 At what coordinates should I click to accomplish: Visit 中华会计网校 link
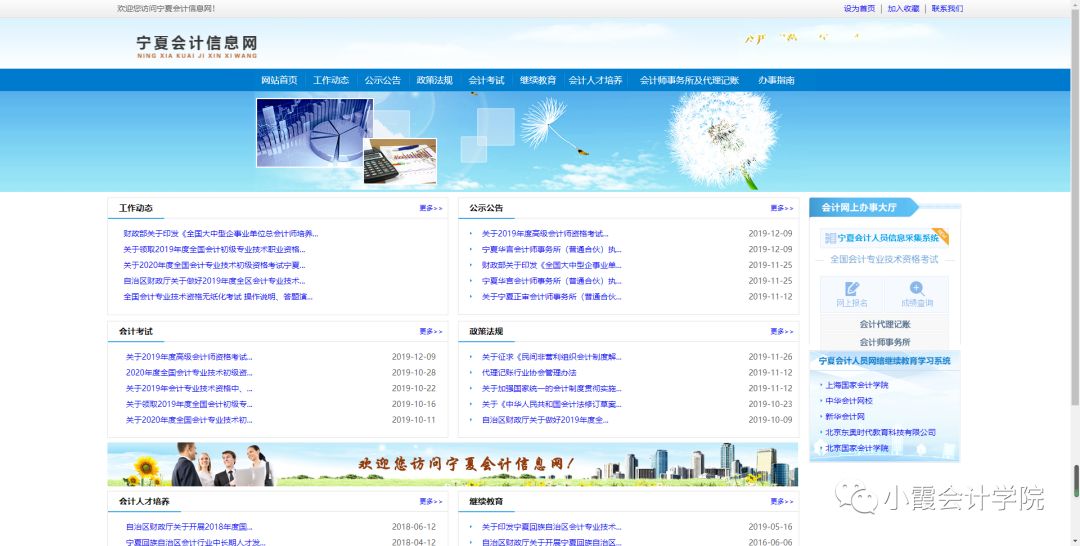coord(849,401)
